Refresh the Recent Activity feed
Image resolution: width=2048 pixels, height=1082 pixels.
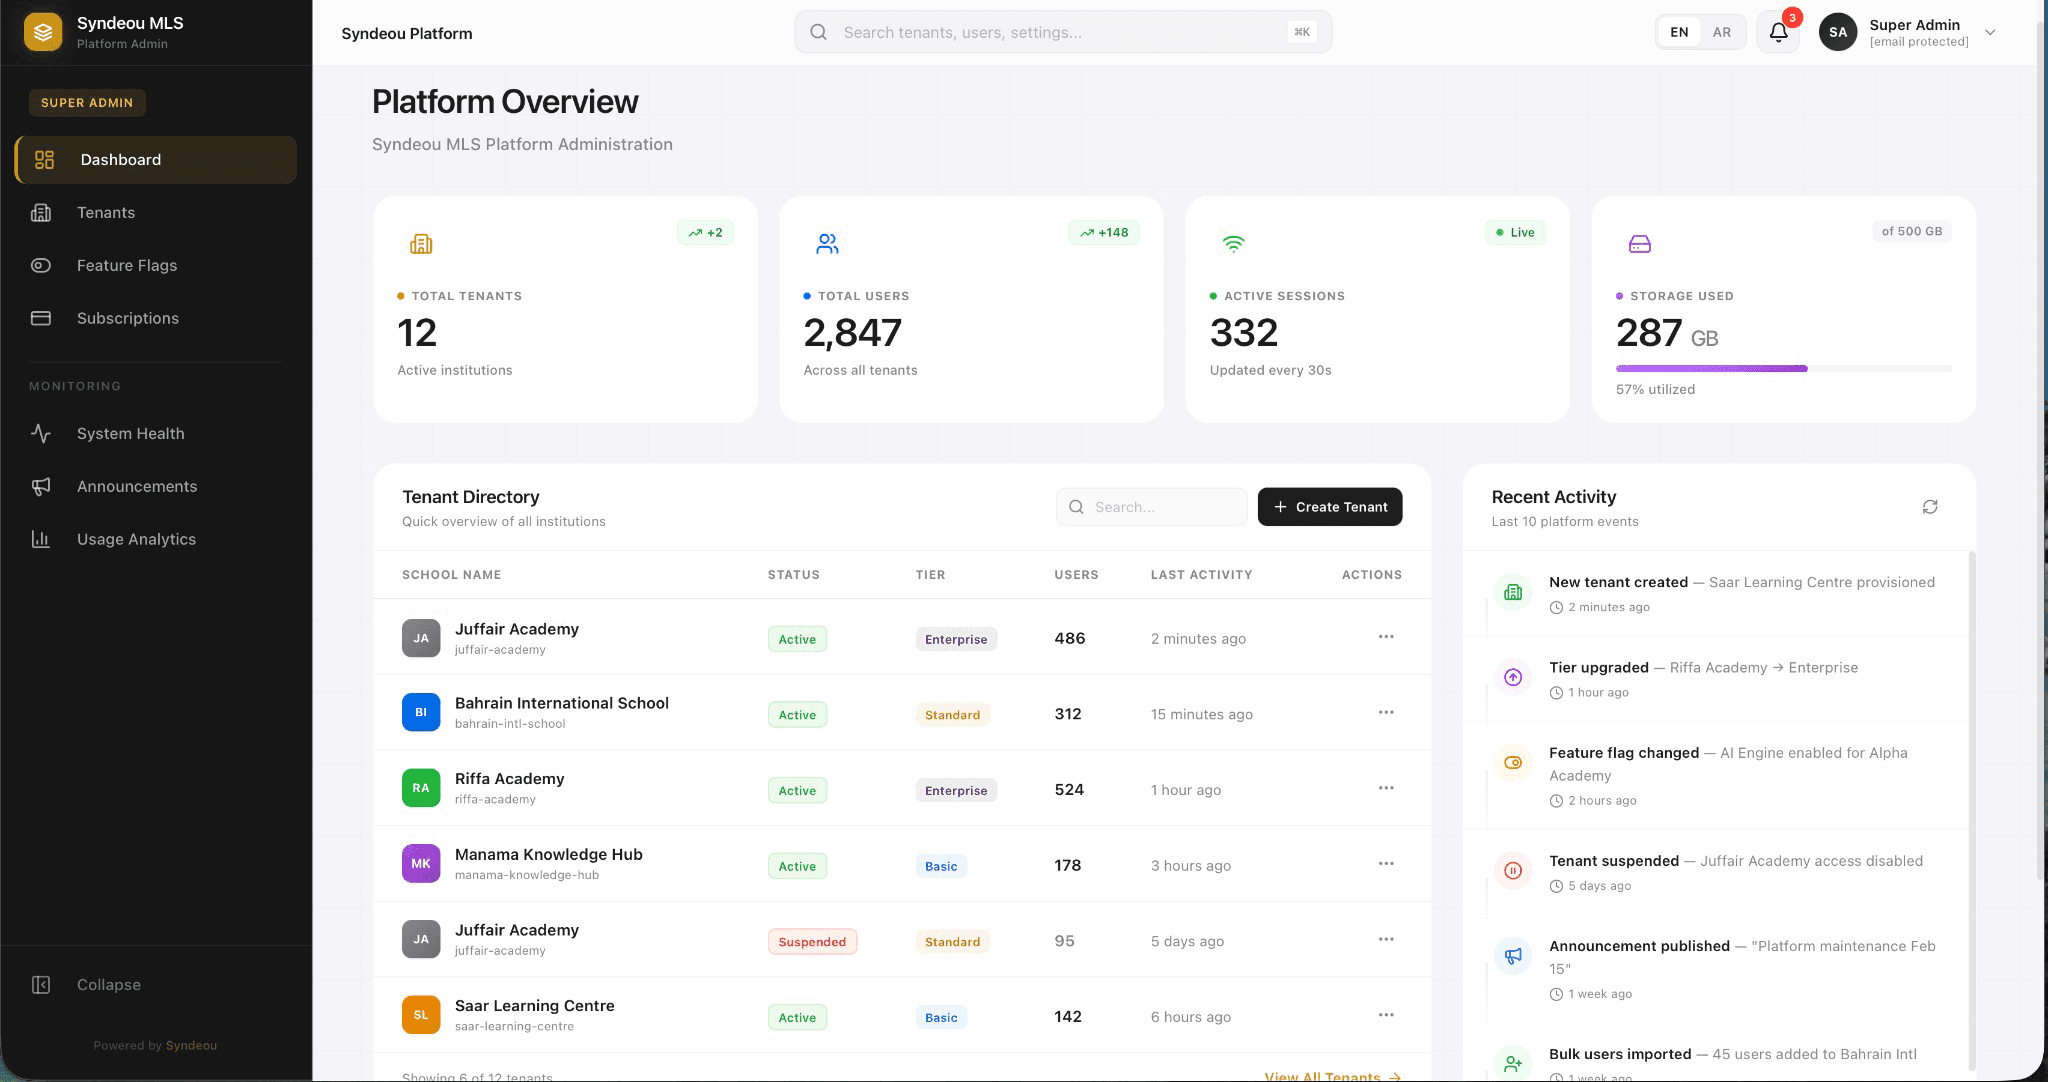(x=1930, y=507)
